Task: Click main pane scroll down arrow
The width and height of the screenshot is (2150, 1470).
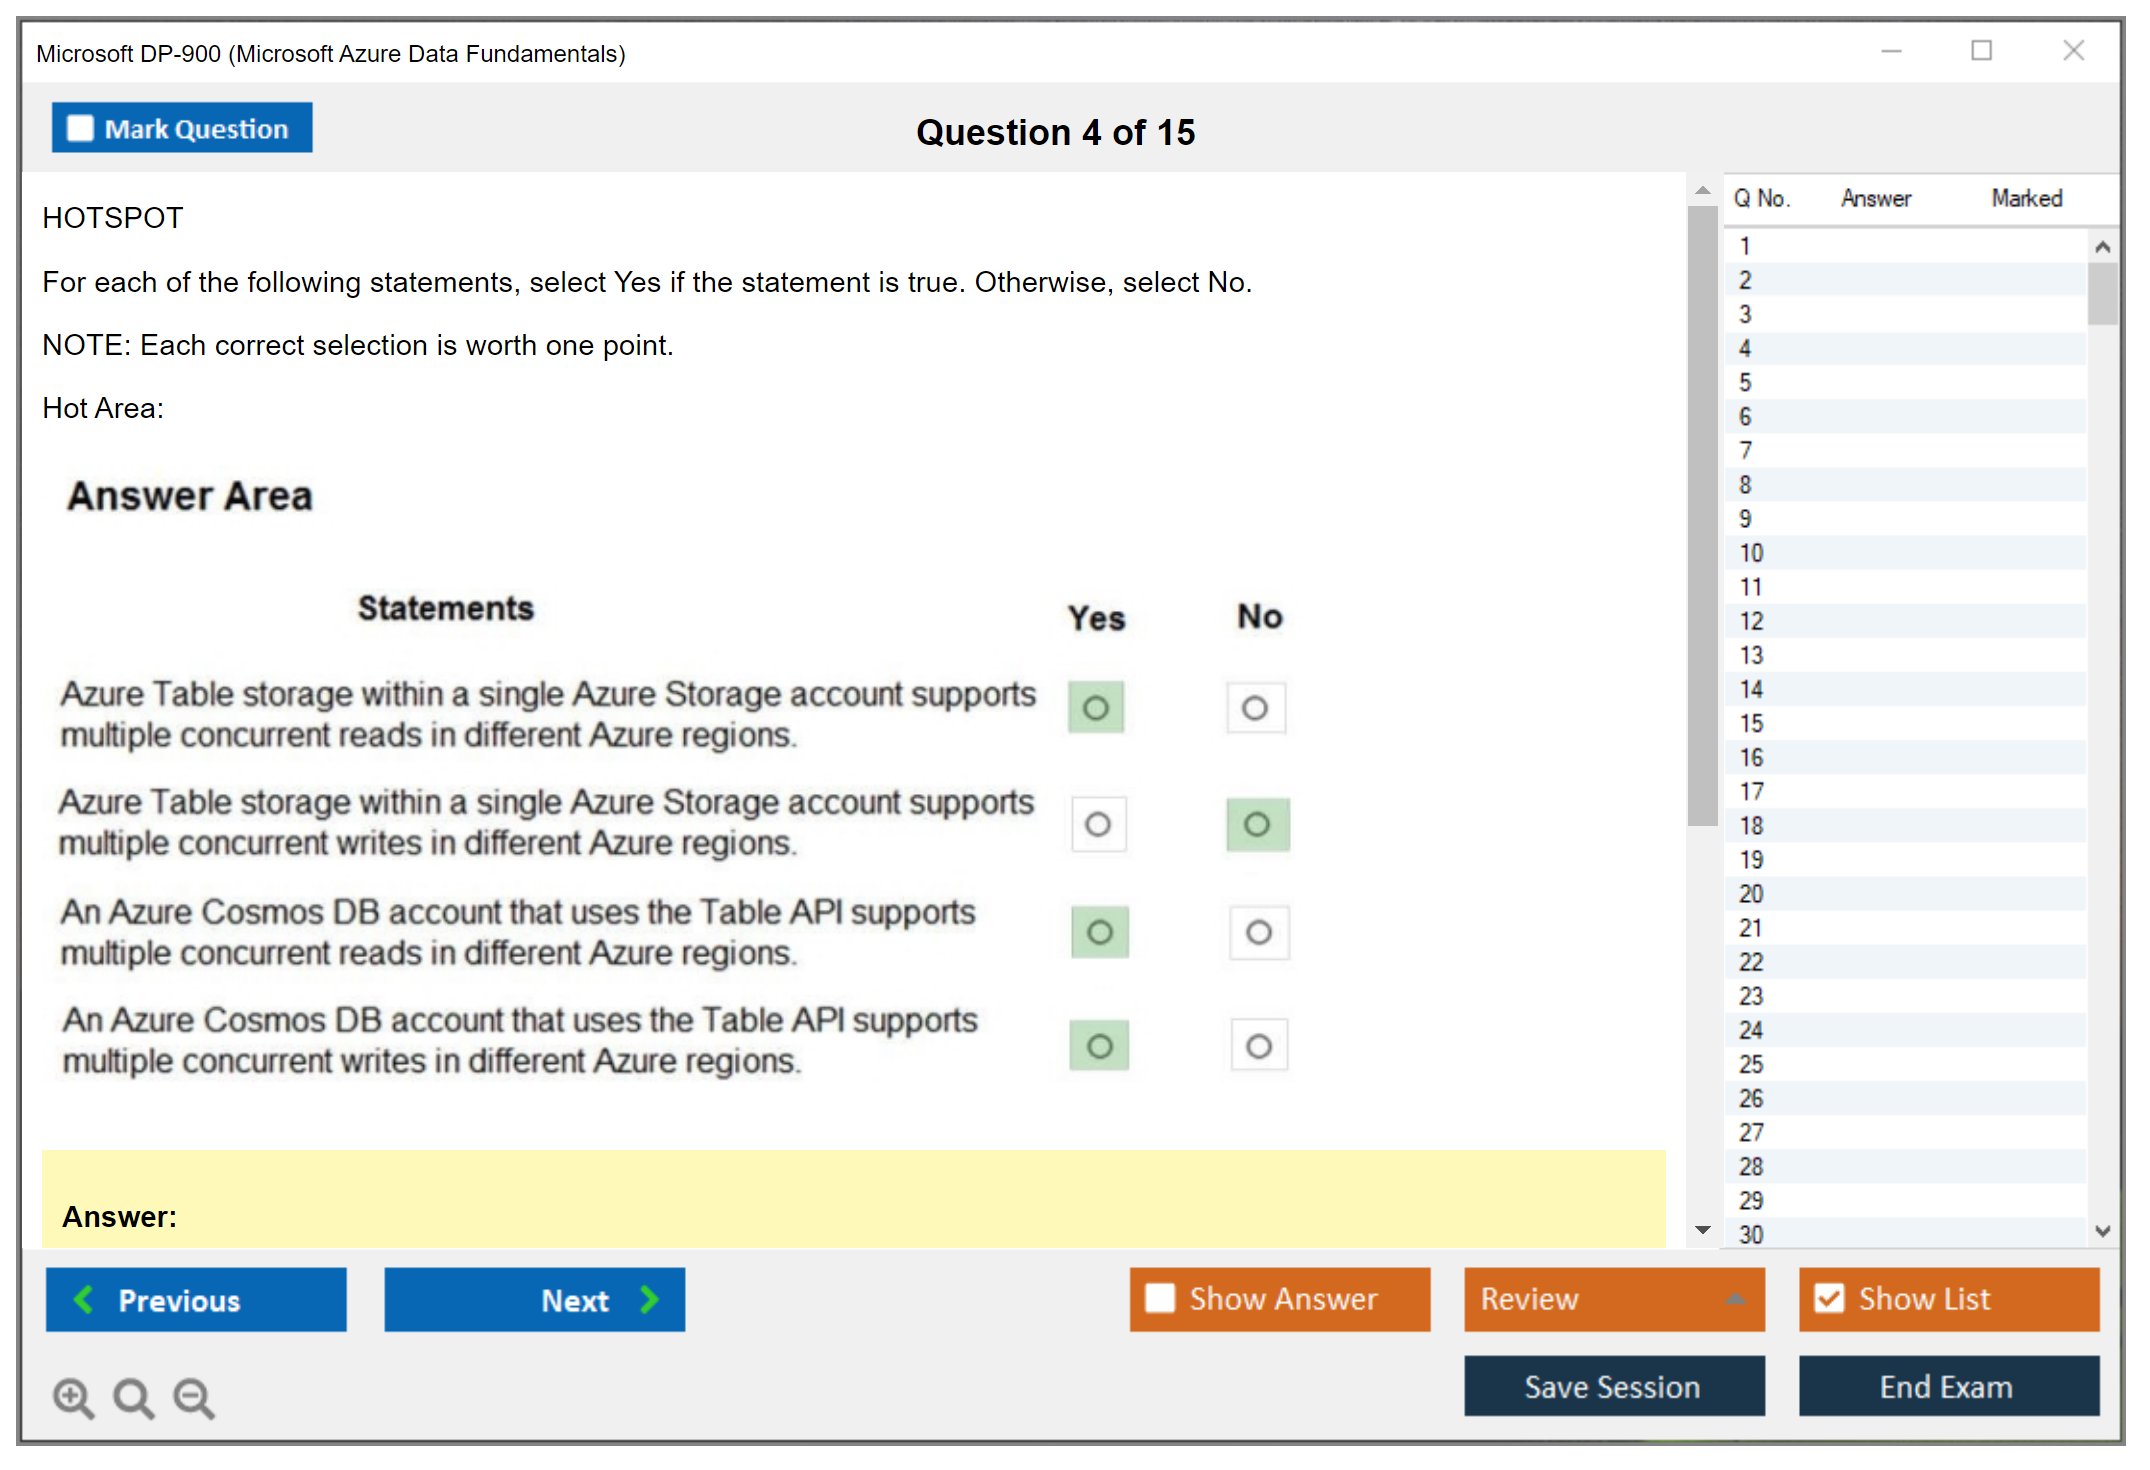Action: point(1703,1230)
